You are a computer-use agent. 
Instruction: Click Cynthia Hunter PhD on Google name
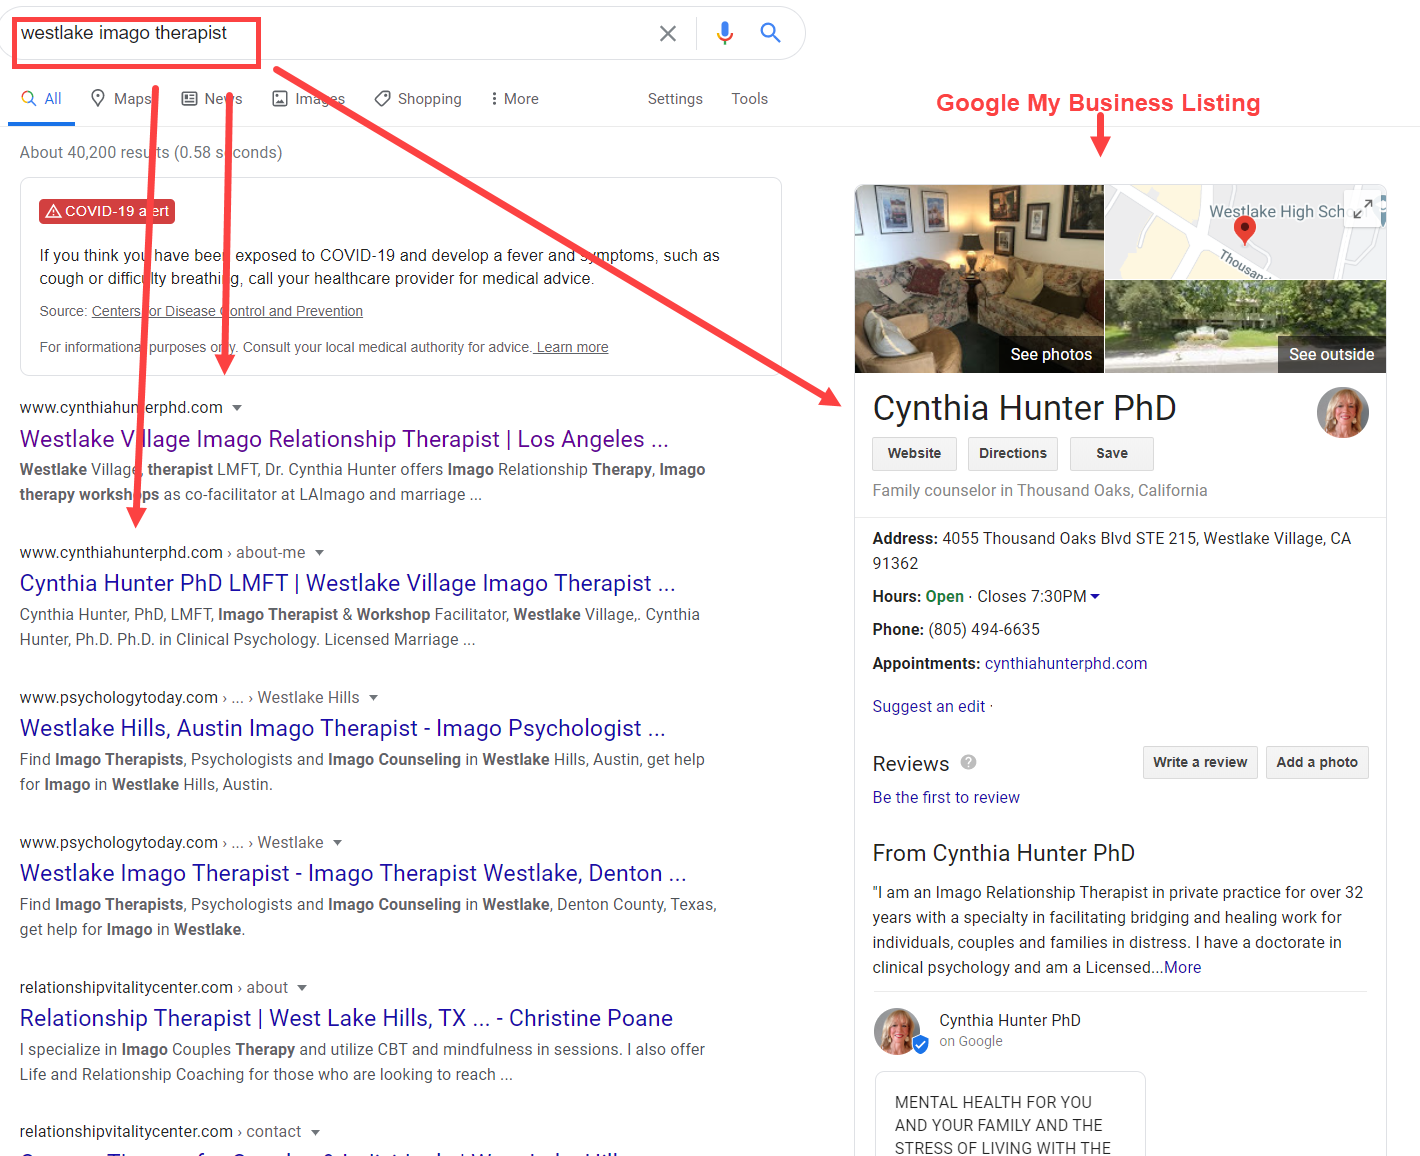pyautogui.click(x=1009, y=1020)
